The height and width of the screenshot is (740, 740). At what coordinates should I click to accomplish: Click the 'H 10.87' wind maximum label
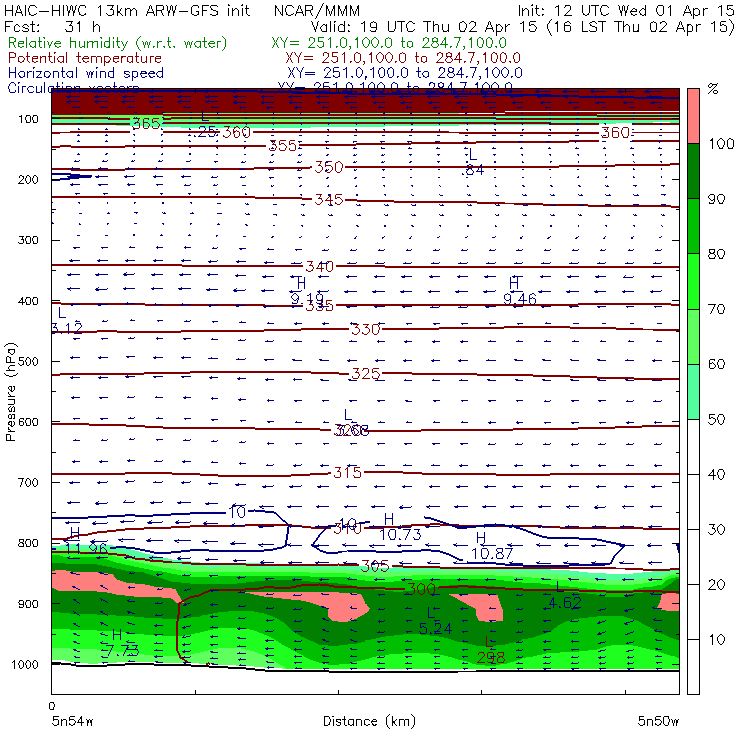tap(492, 546)
